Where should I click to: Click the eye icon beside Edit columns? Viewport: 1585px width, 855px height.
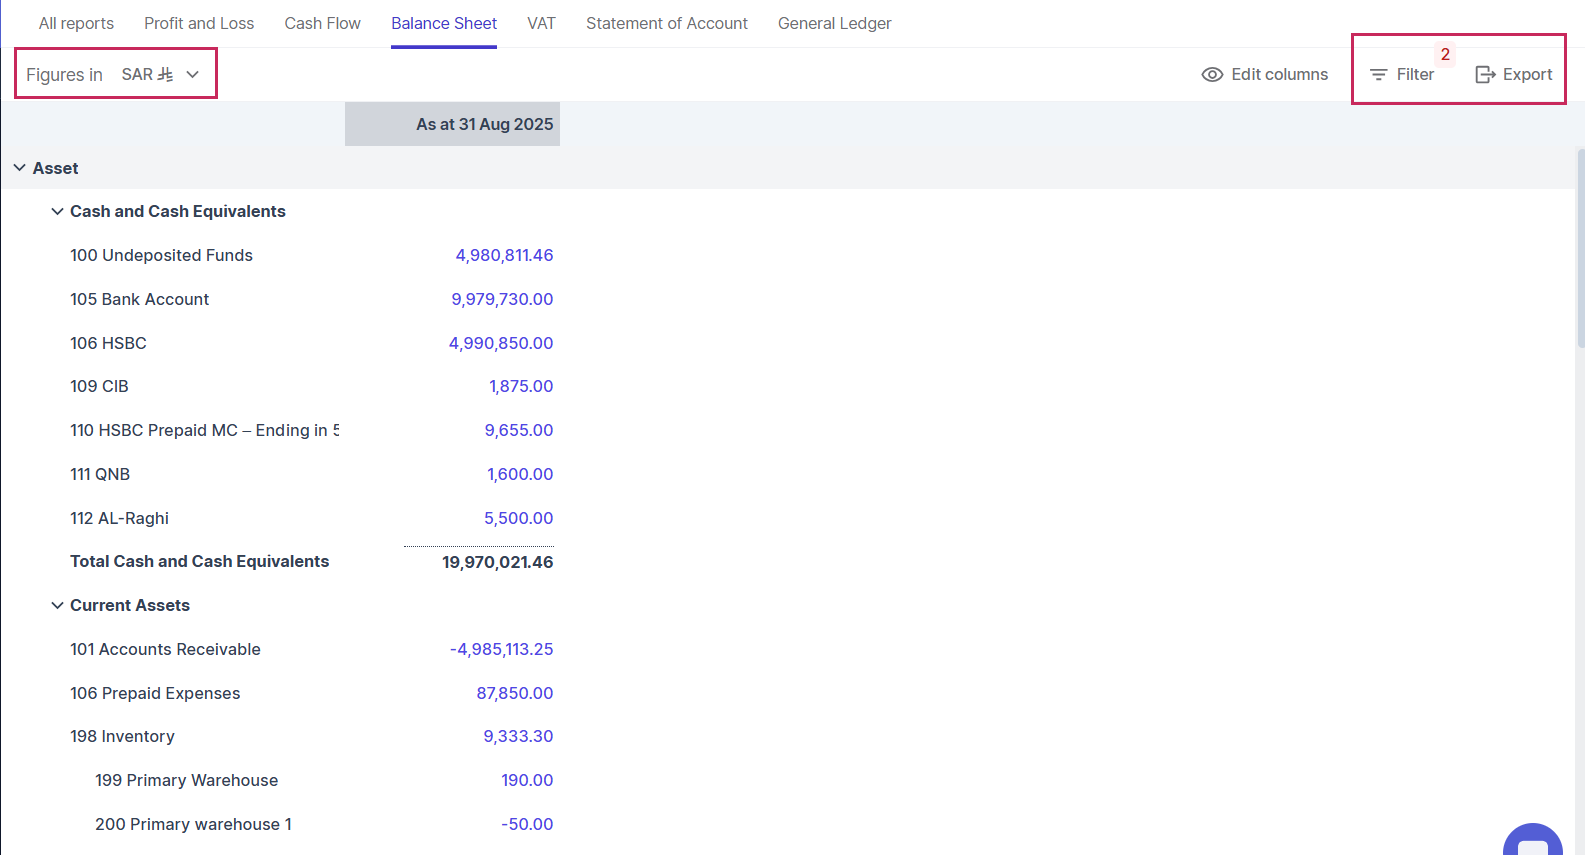[1212, 75]
